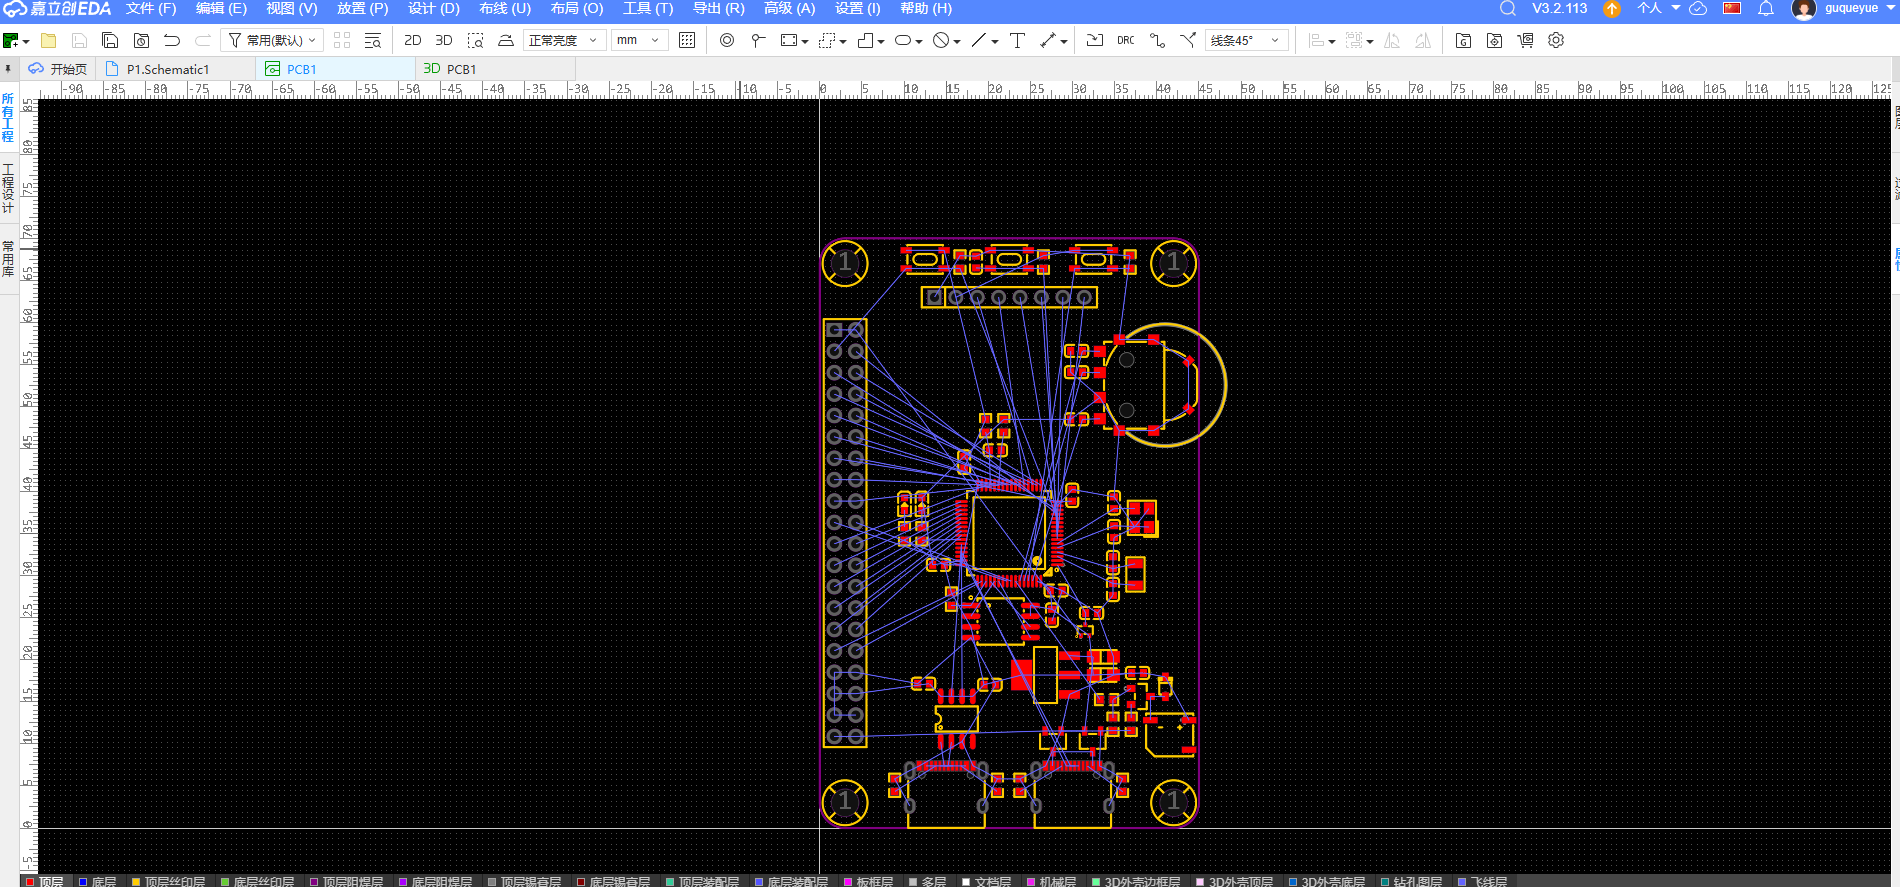Open the 编辑 (E) menu
Screen dimensions: 1900x887
coord(221,9)
